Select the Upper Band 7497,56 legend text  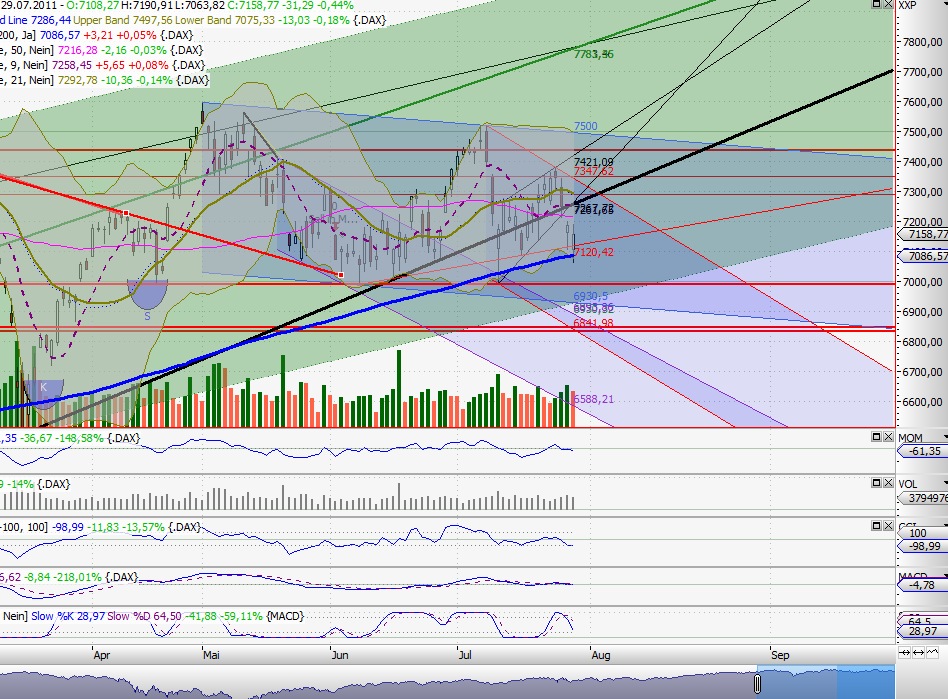click(123, 20)
